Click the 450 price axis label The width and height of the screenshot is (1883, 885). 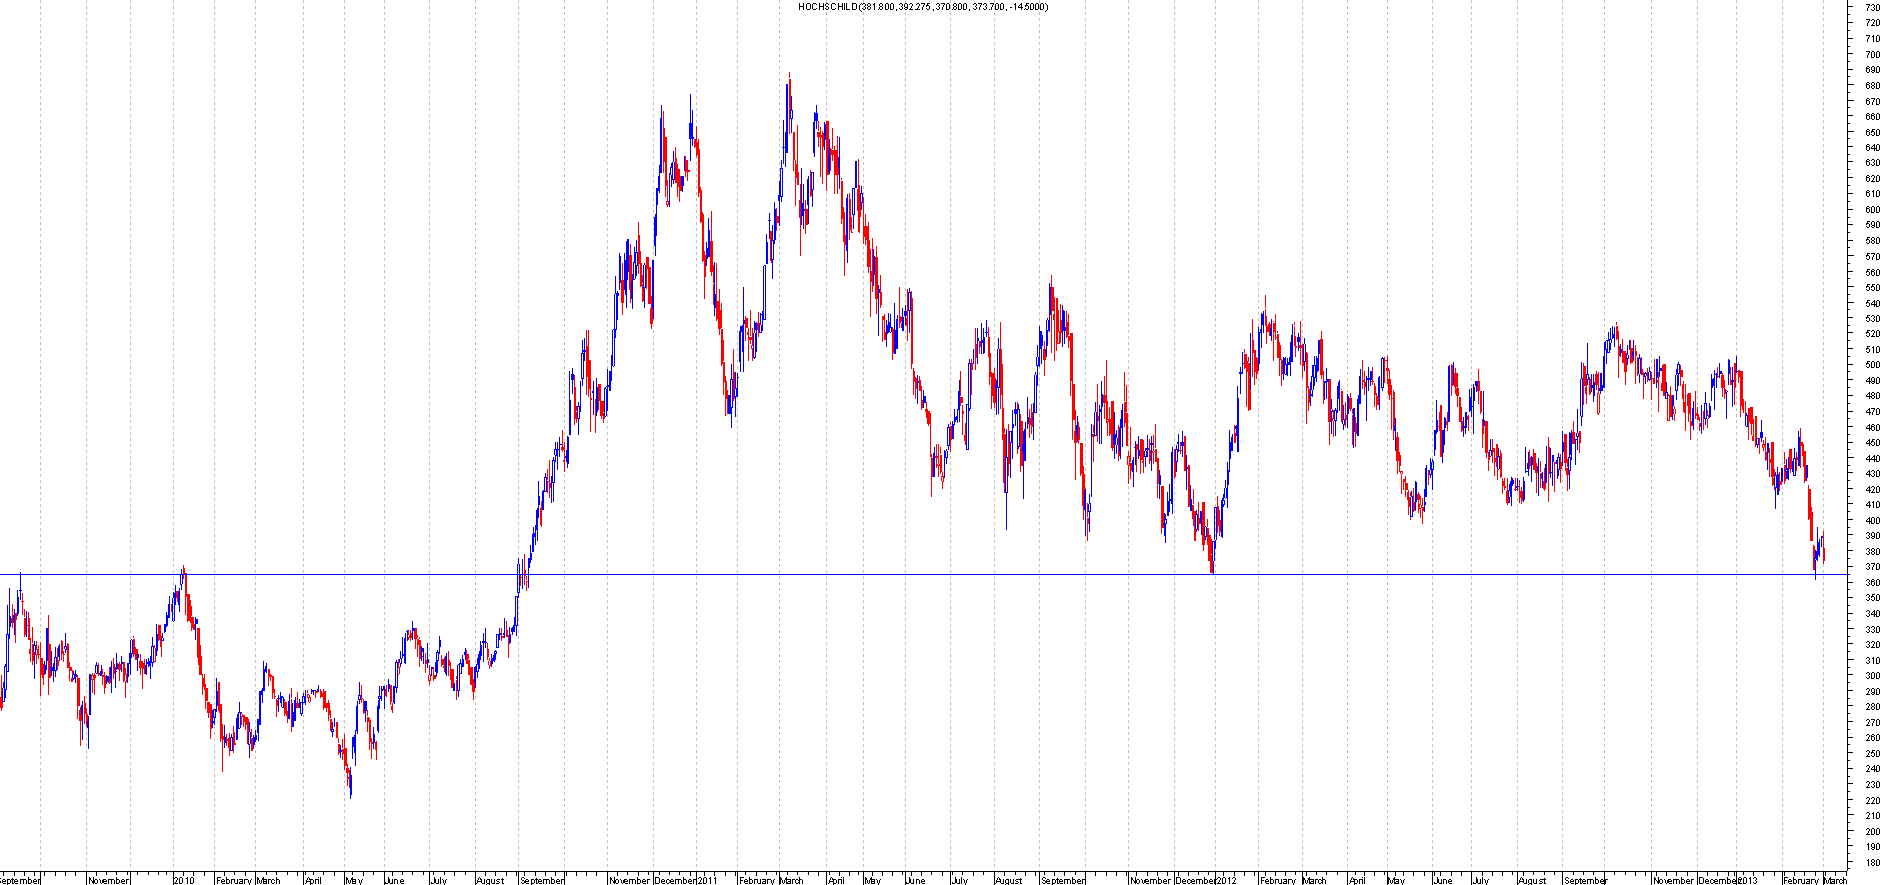click(1871, 443)
